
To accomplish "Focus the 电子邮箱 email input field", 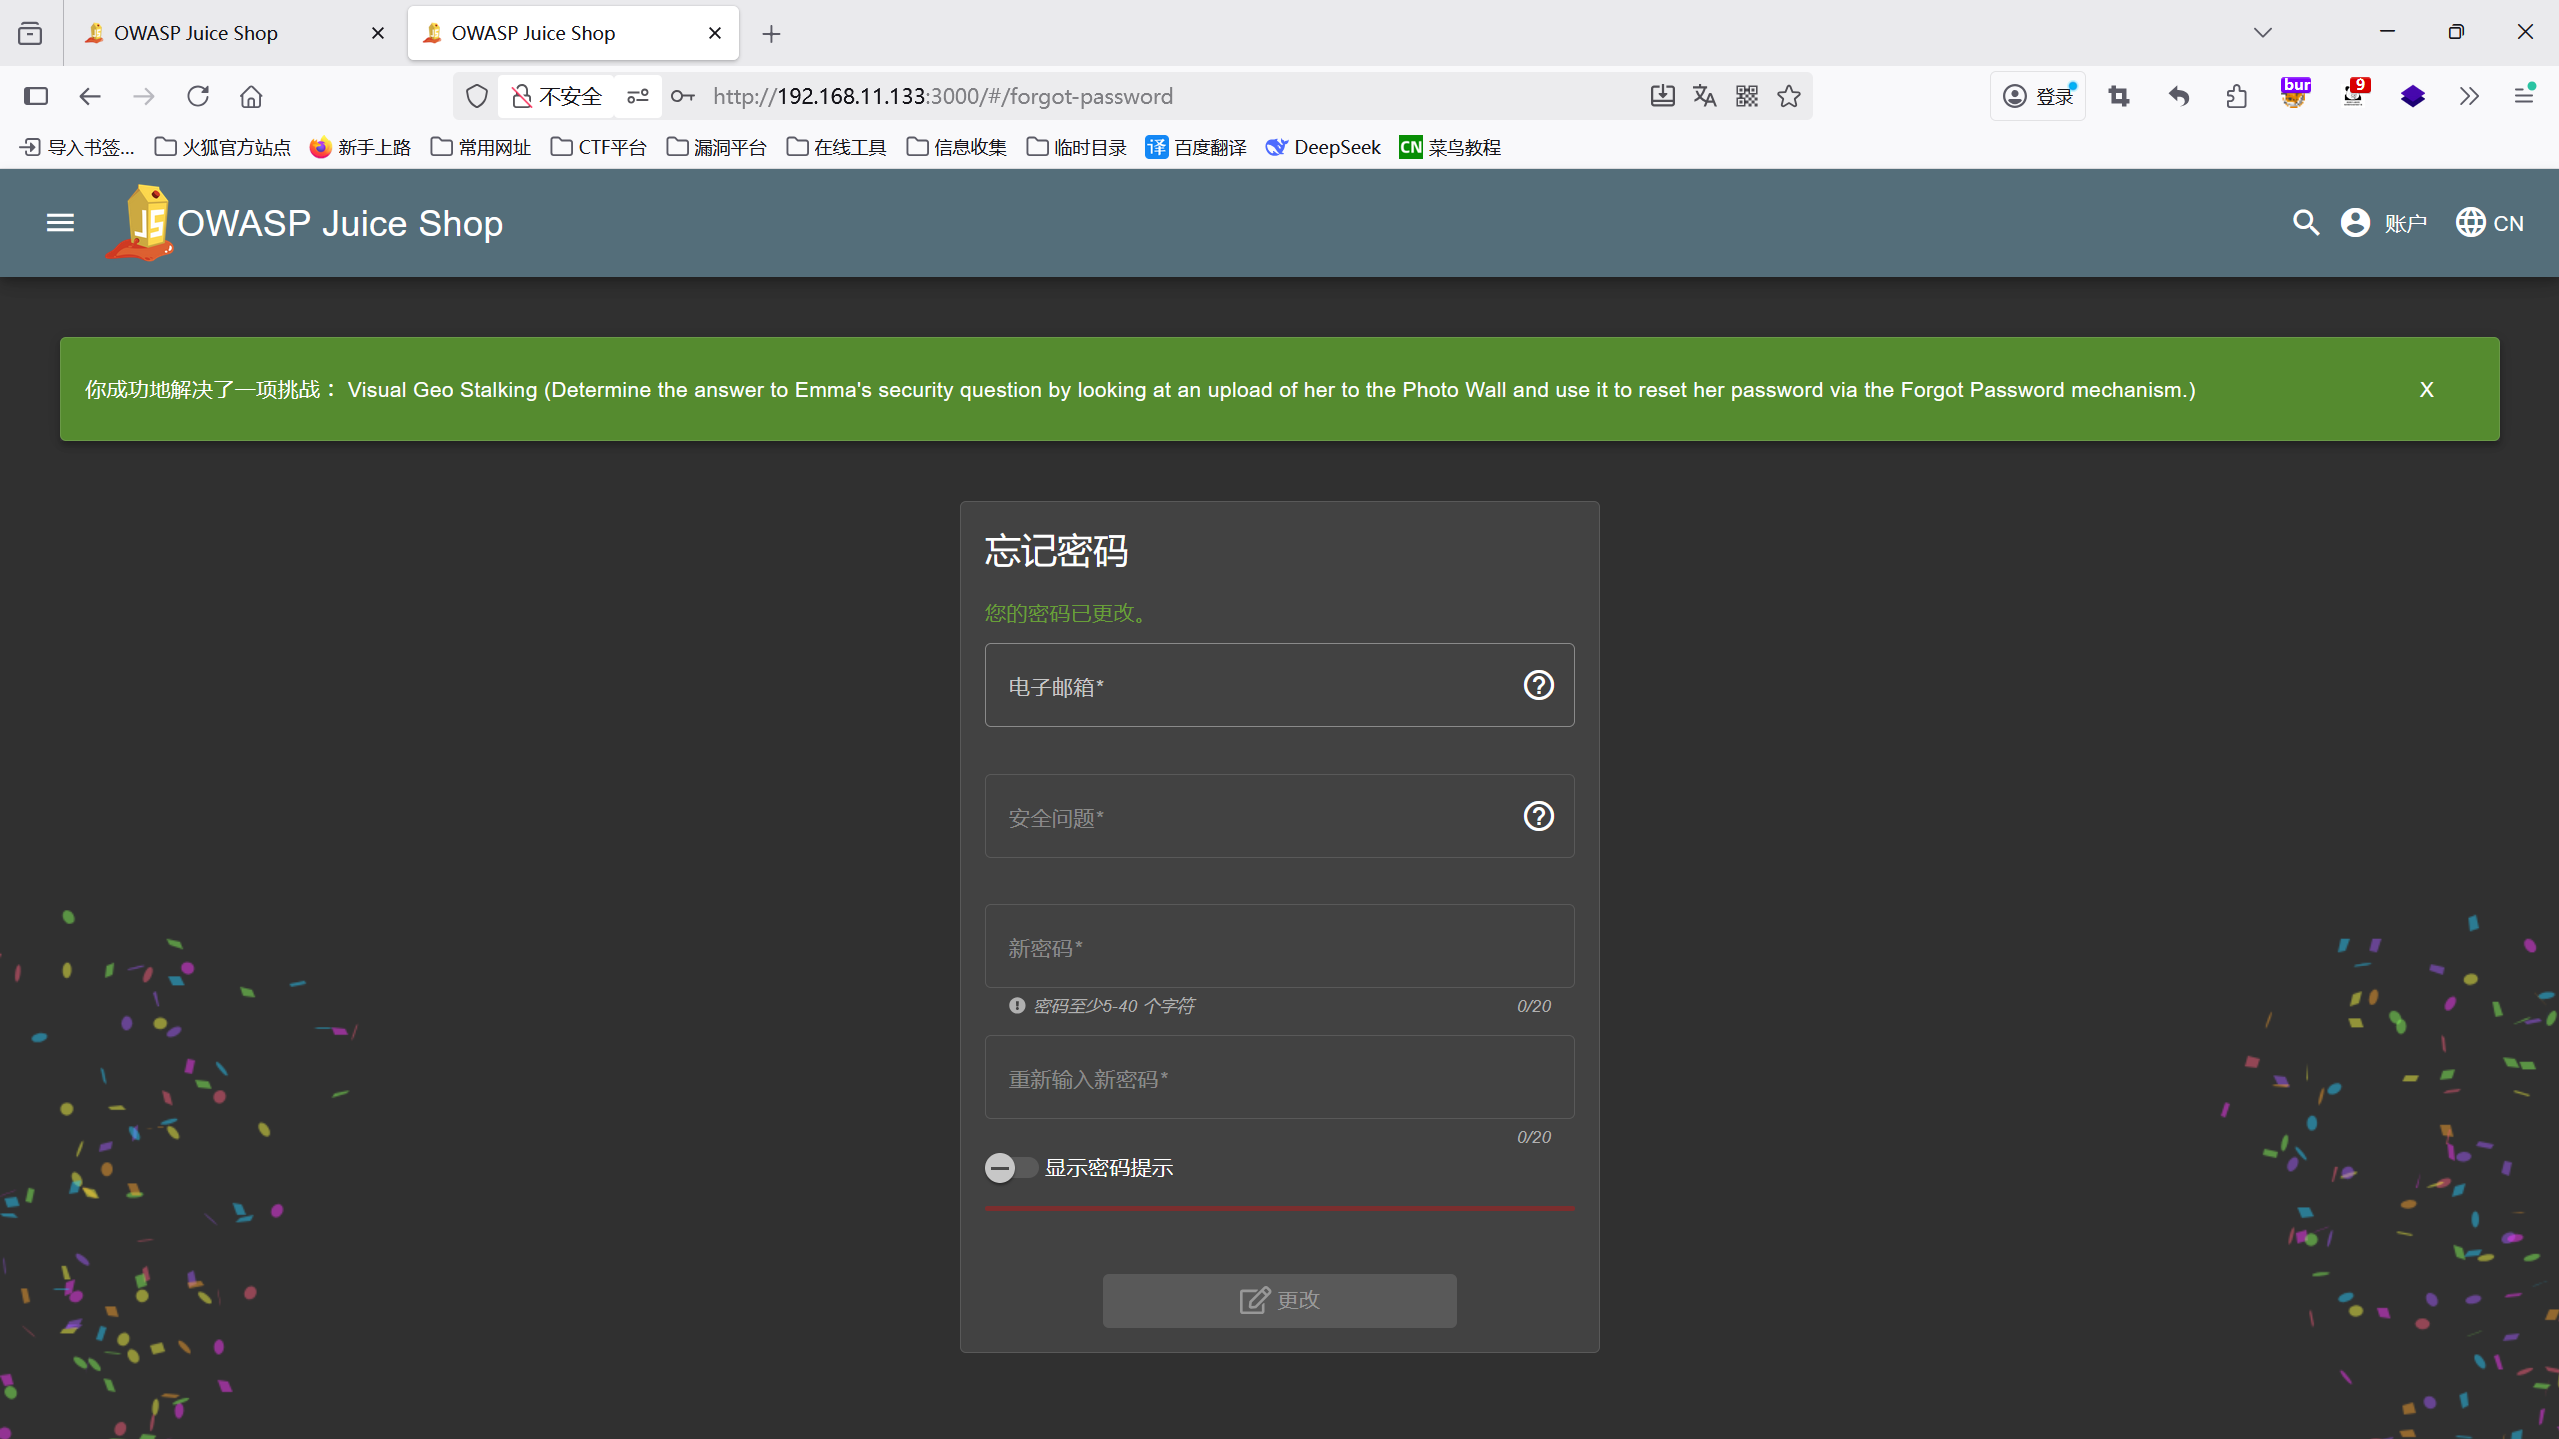I will (1250, 686).
